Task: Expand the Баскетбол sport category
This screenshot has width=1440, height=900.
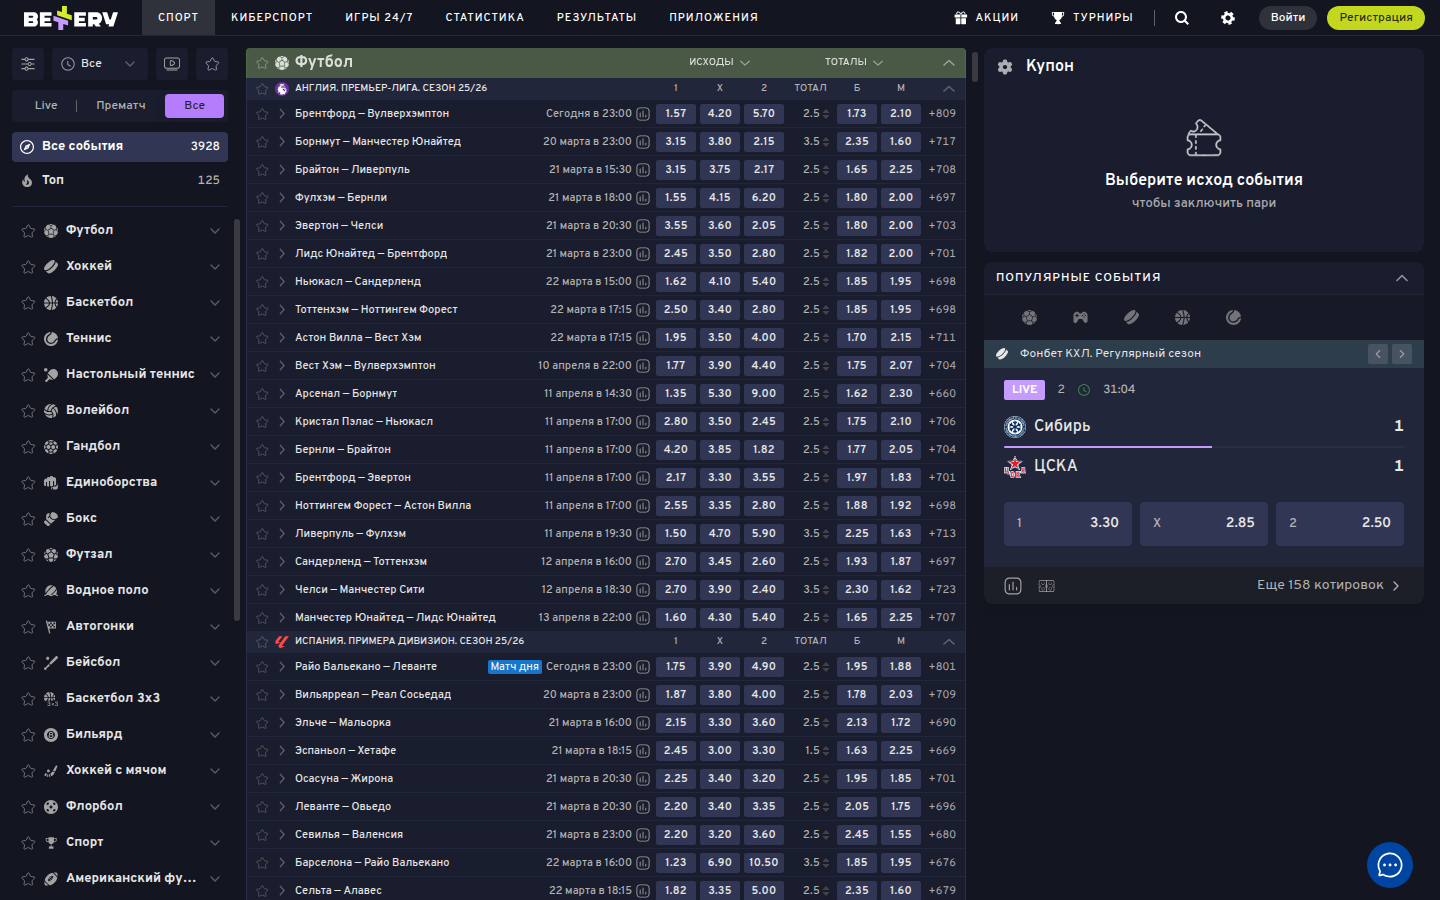Action: click(214, 303)
